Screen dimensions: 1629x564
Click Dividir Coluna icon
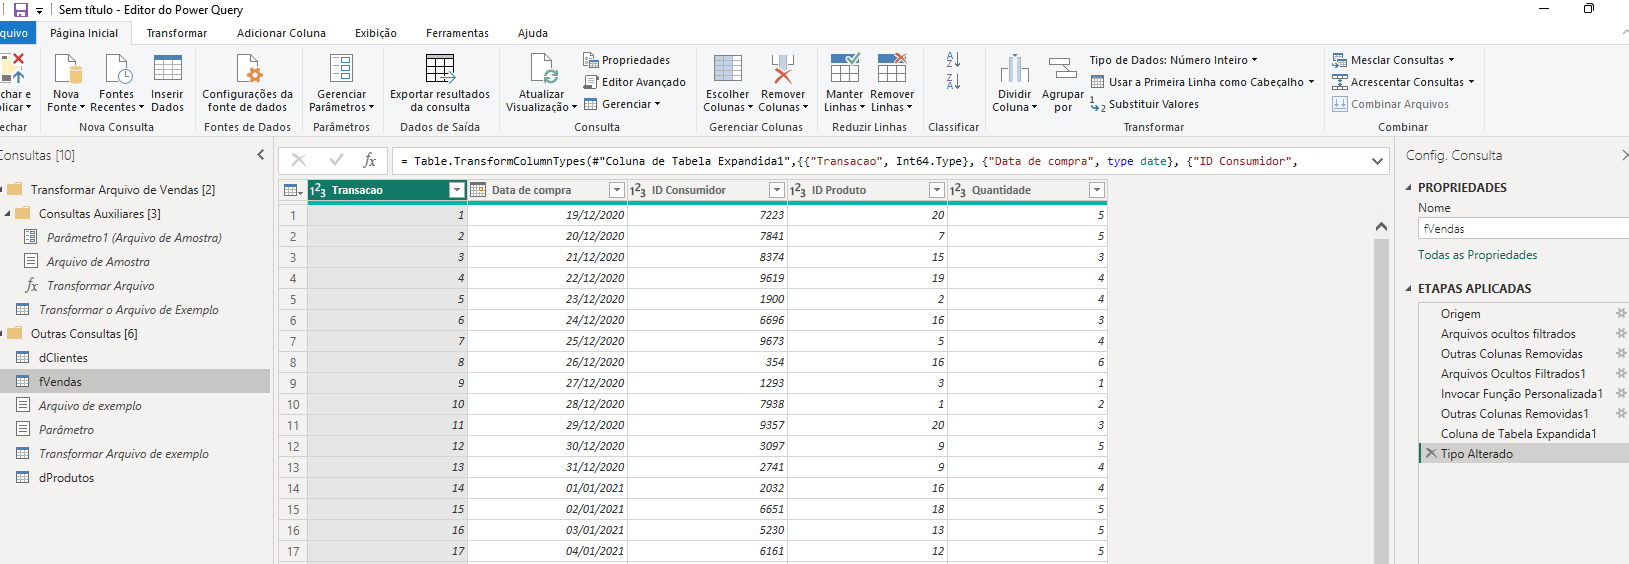click(1015, 70)
